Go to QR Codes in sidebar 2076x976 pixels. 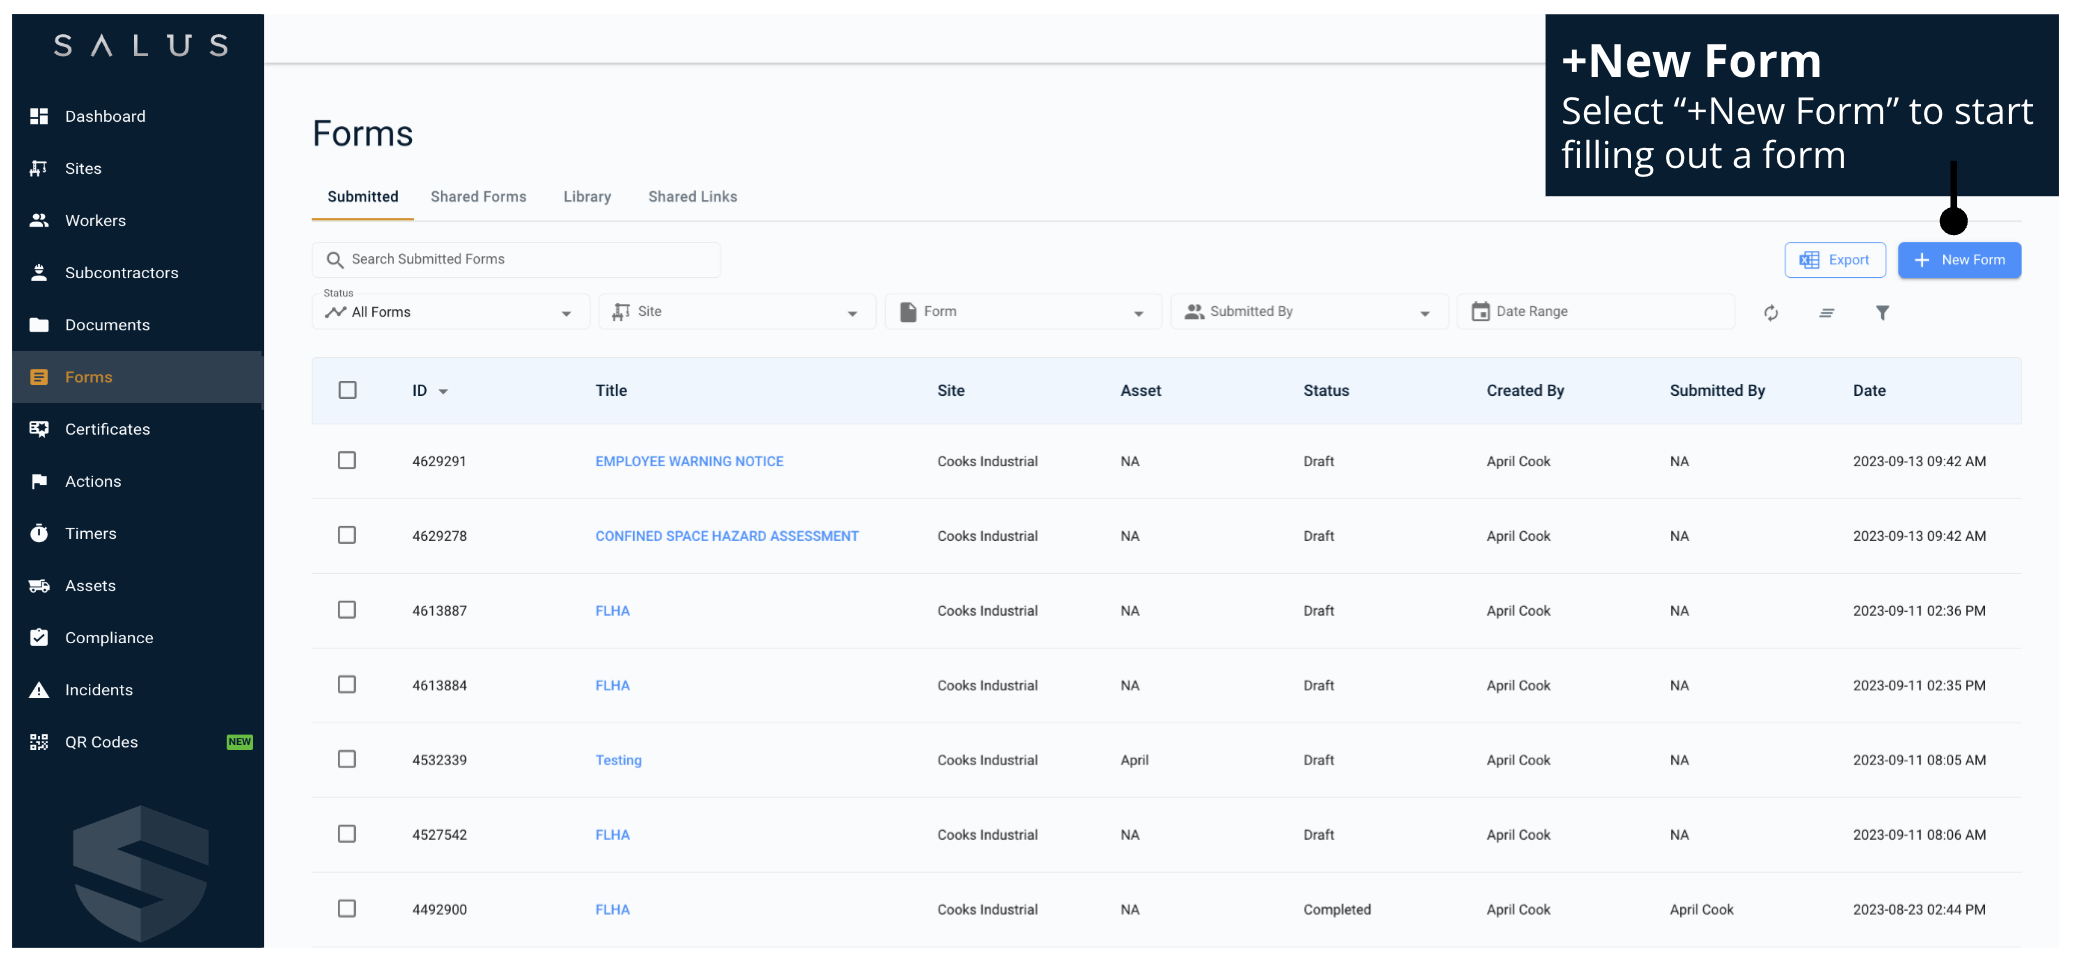(101, 742)
